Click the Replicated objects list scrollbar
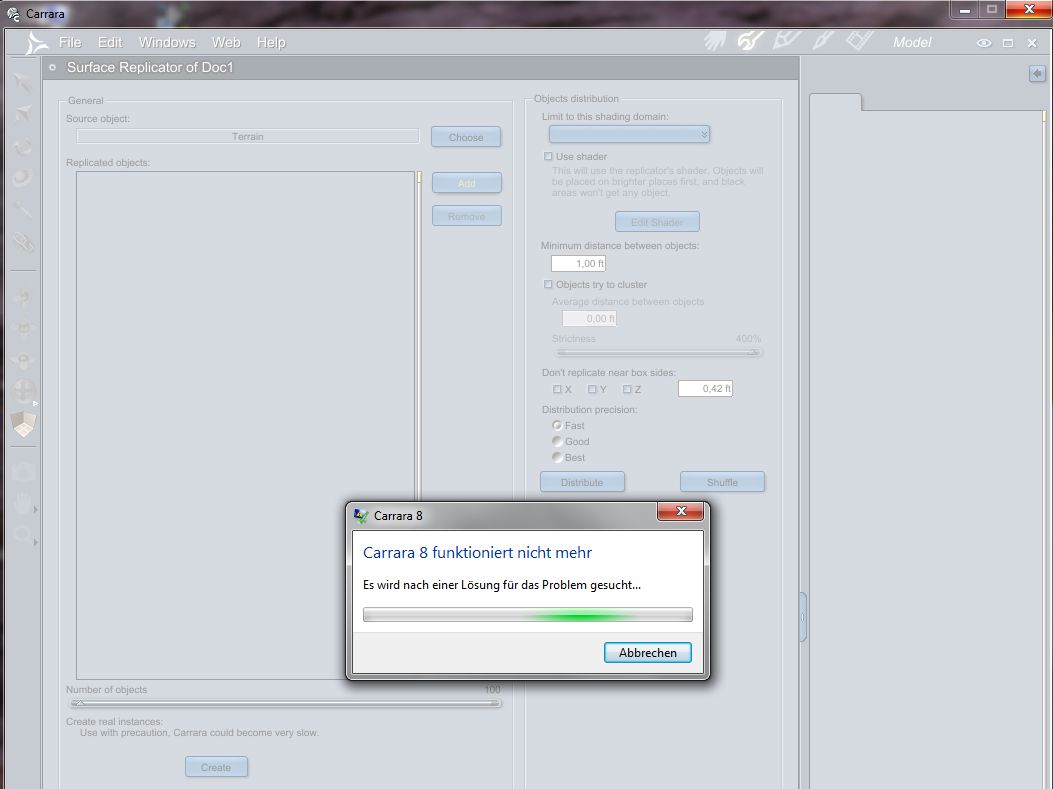Image resolution: width=1053 pixels, height=789 pixels. click(419, 336)
